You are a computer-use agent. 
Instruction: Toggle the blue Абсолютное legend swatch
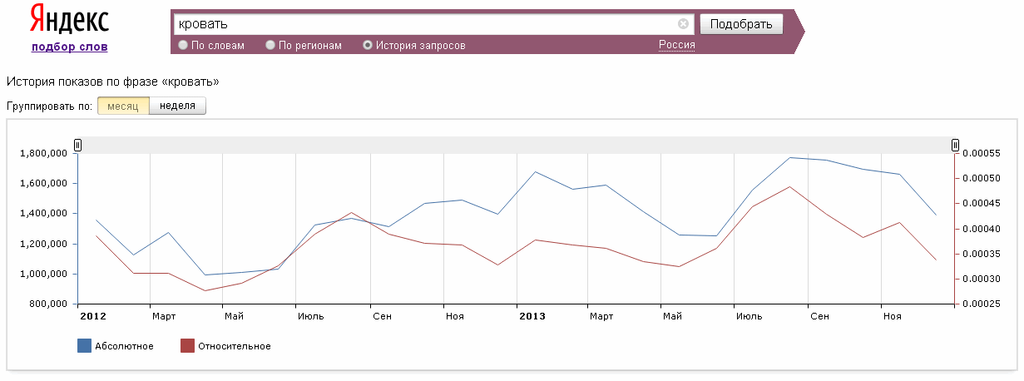click(84, 346)
